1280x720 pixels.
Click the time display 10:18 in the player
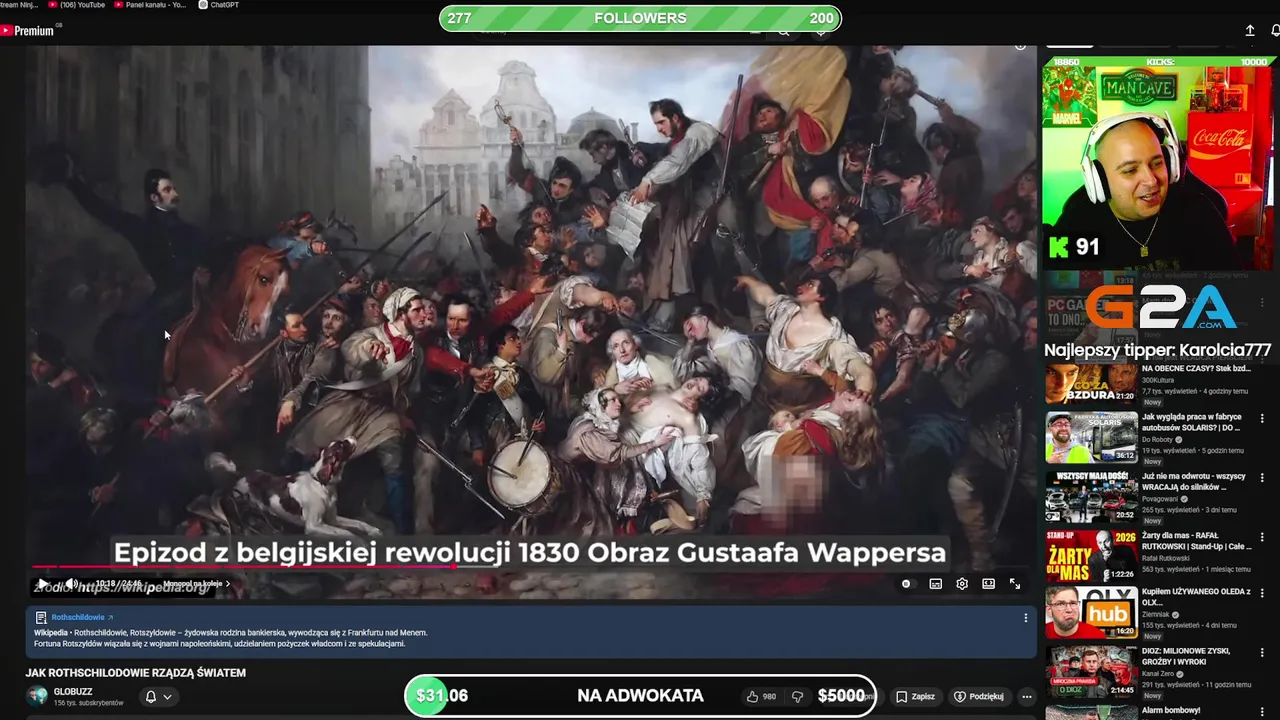point(119,584)
